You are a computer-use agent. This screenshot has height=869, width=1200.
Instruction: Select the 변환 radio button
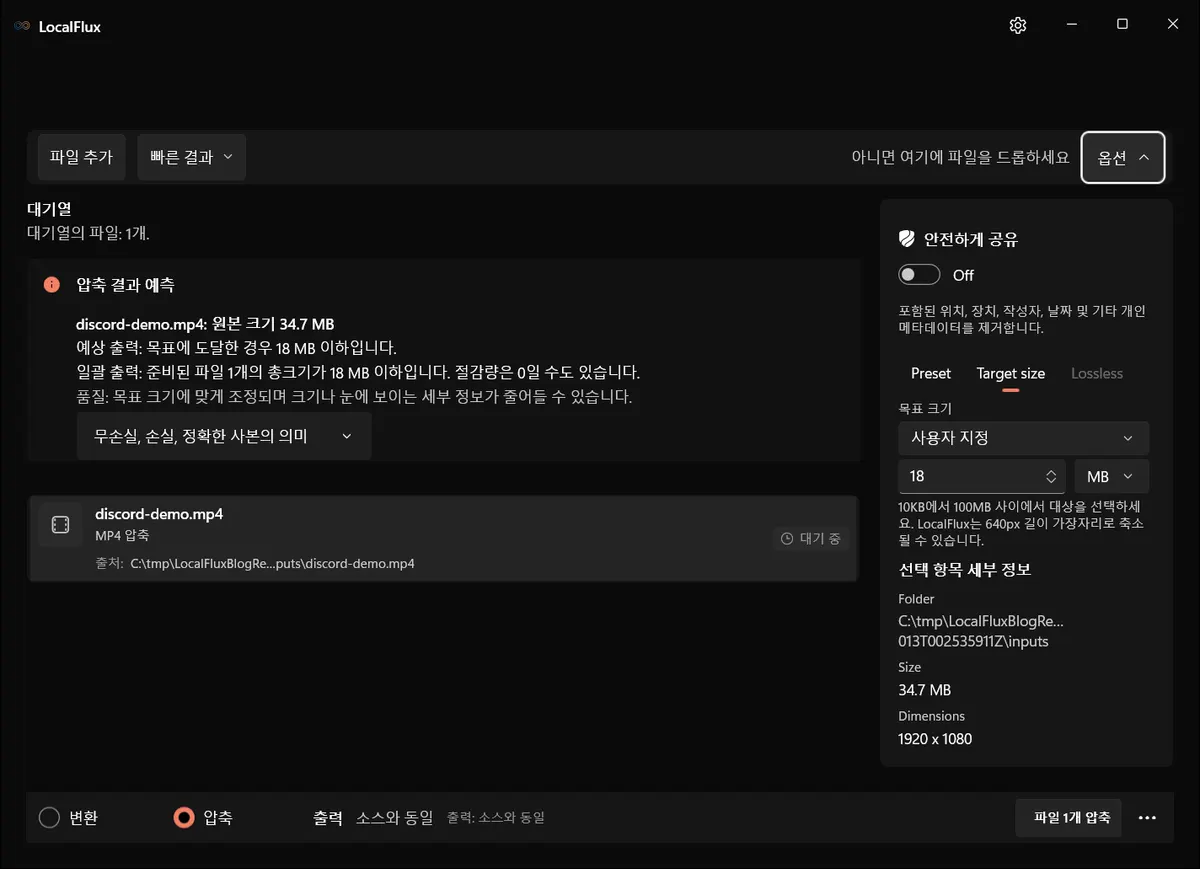tap(50, 818)
